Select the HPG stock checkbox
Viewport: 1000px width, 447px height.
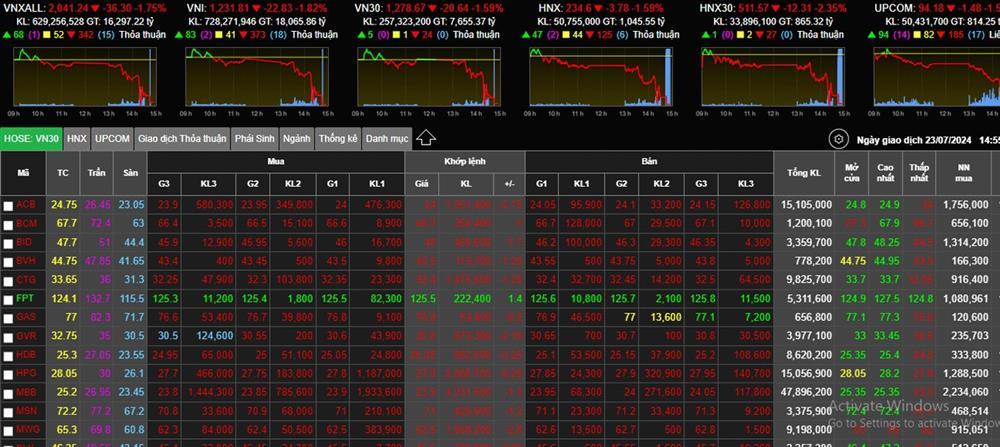pyautogui.click(x=9, y=372)
